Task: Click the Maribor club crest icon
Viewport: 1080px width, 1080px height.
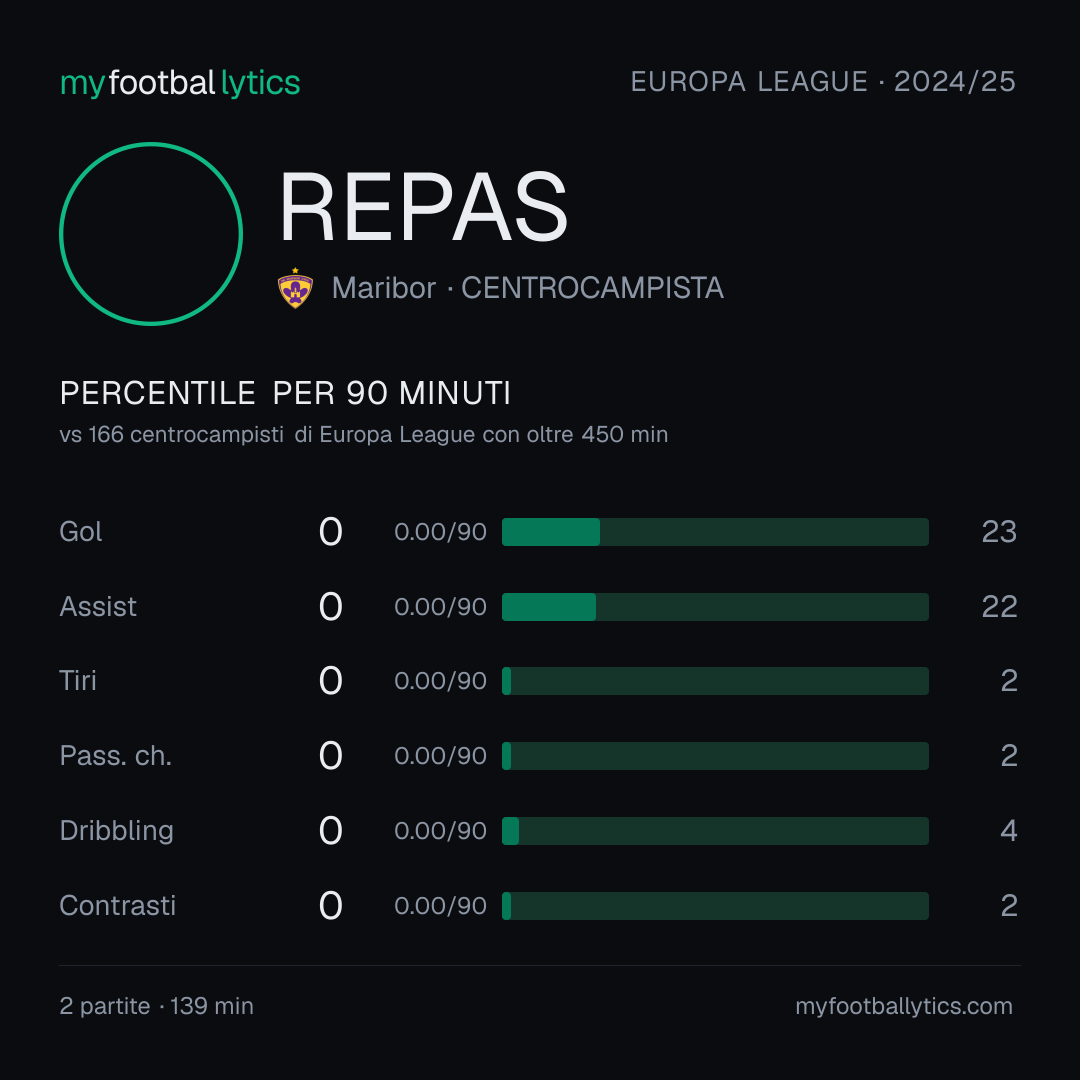Action: [x=295, y=288]
